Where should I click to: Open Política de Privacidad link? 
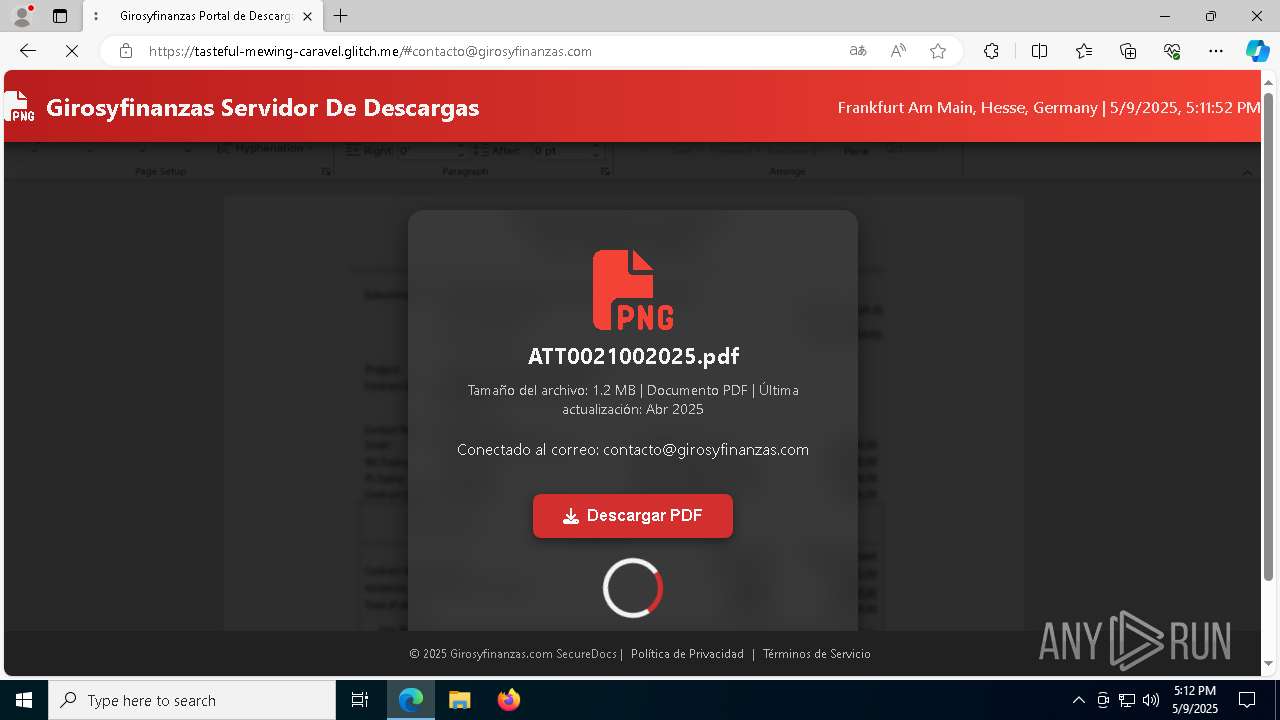pyautogui.click(x=687, y=654)
